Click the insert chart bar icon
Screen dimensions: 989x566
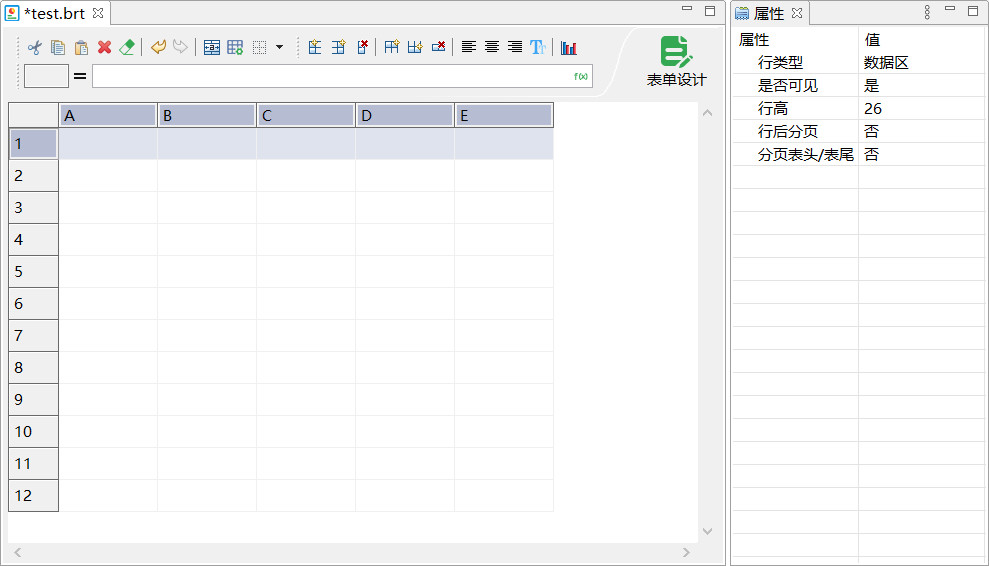point(569,47)
